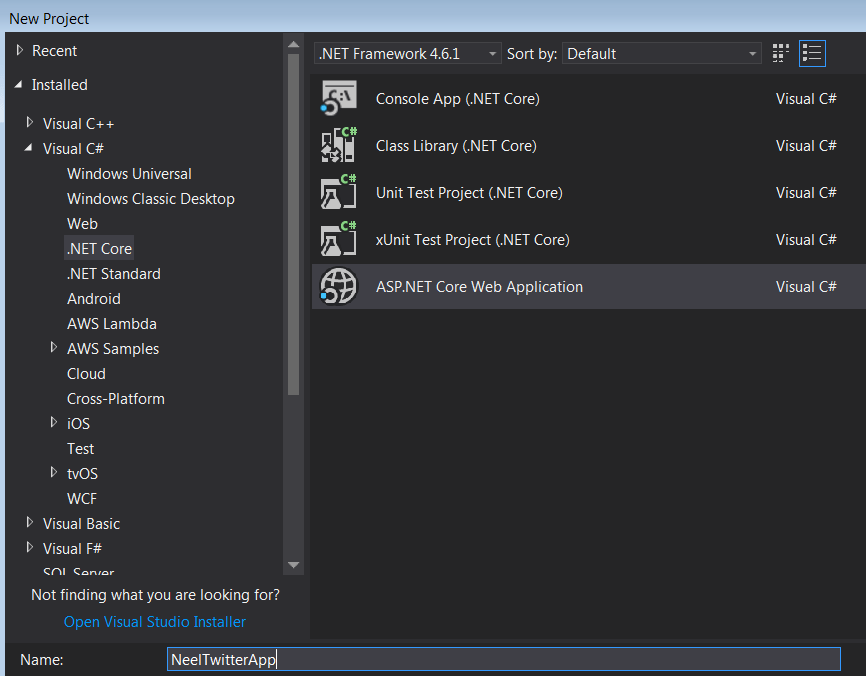Select the Windows Classic Desktop category
Viewport: 866px width, 676px height.
pyautogui.click(x=150, y=199)
